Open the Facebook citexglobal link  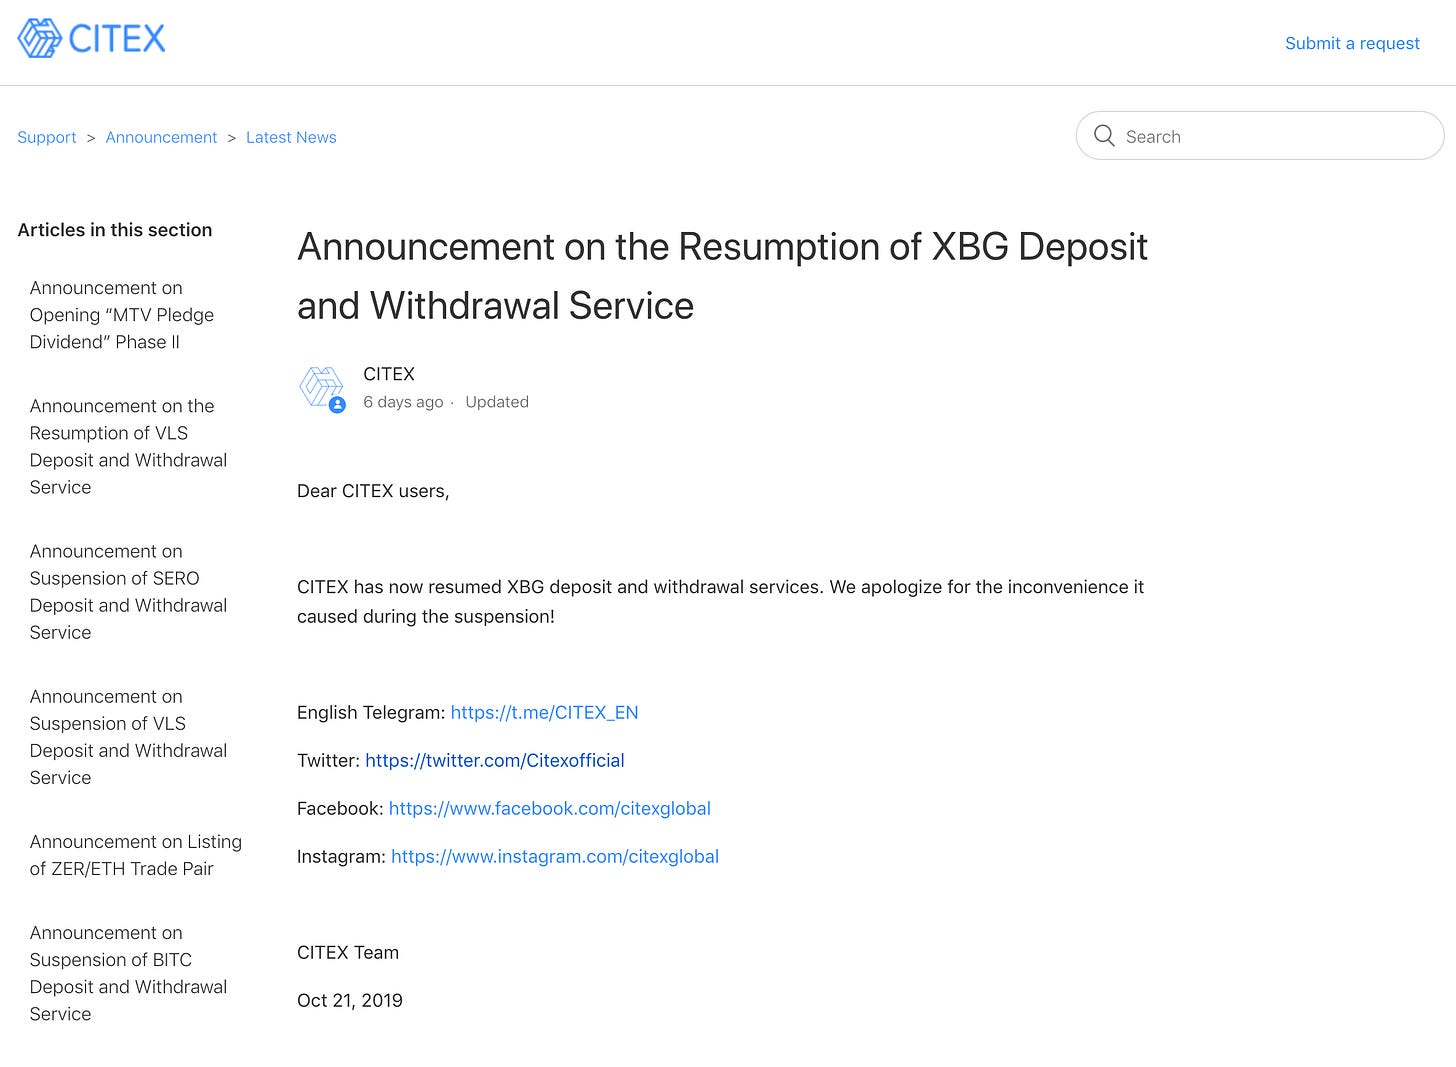click(550, 809)
